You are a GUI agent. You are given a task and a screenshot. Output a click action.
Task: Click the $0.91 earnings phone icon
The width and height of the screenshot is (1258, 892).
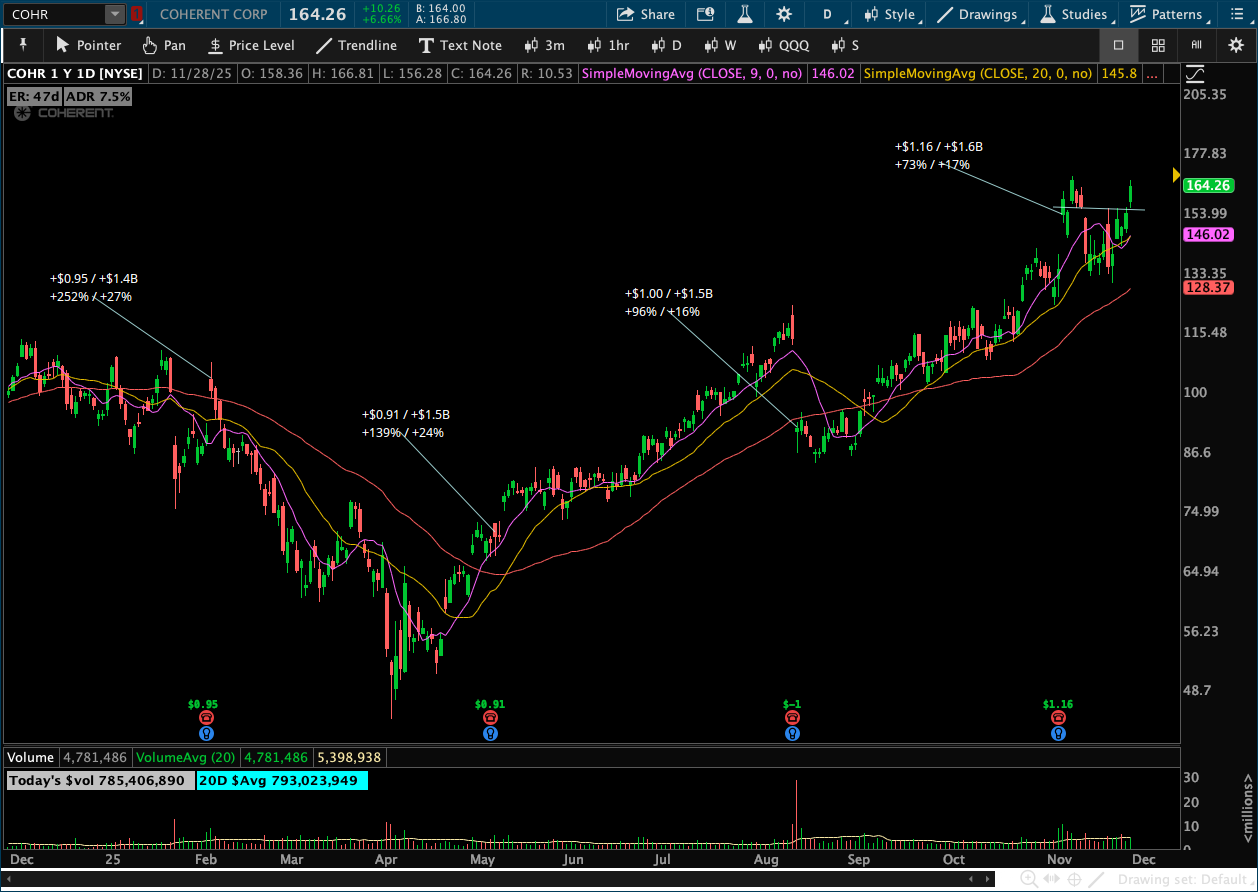pyautogui.click(x=490, y=718)
